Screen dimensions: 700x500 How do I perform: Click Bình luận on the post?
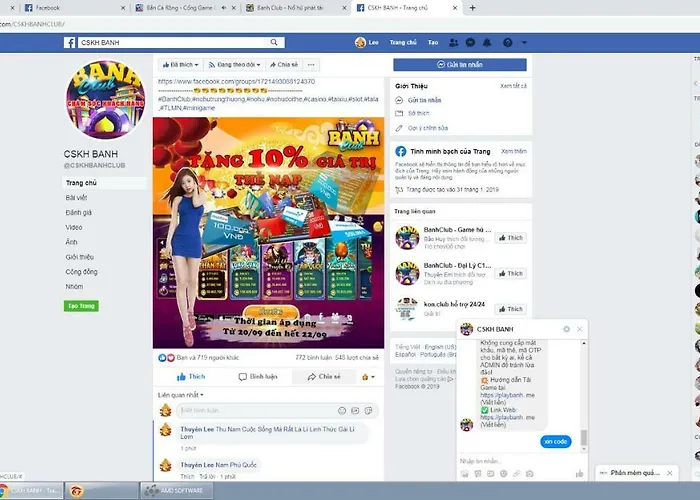tap(258, 377)
